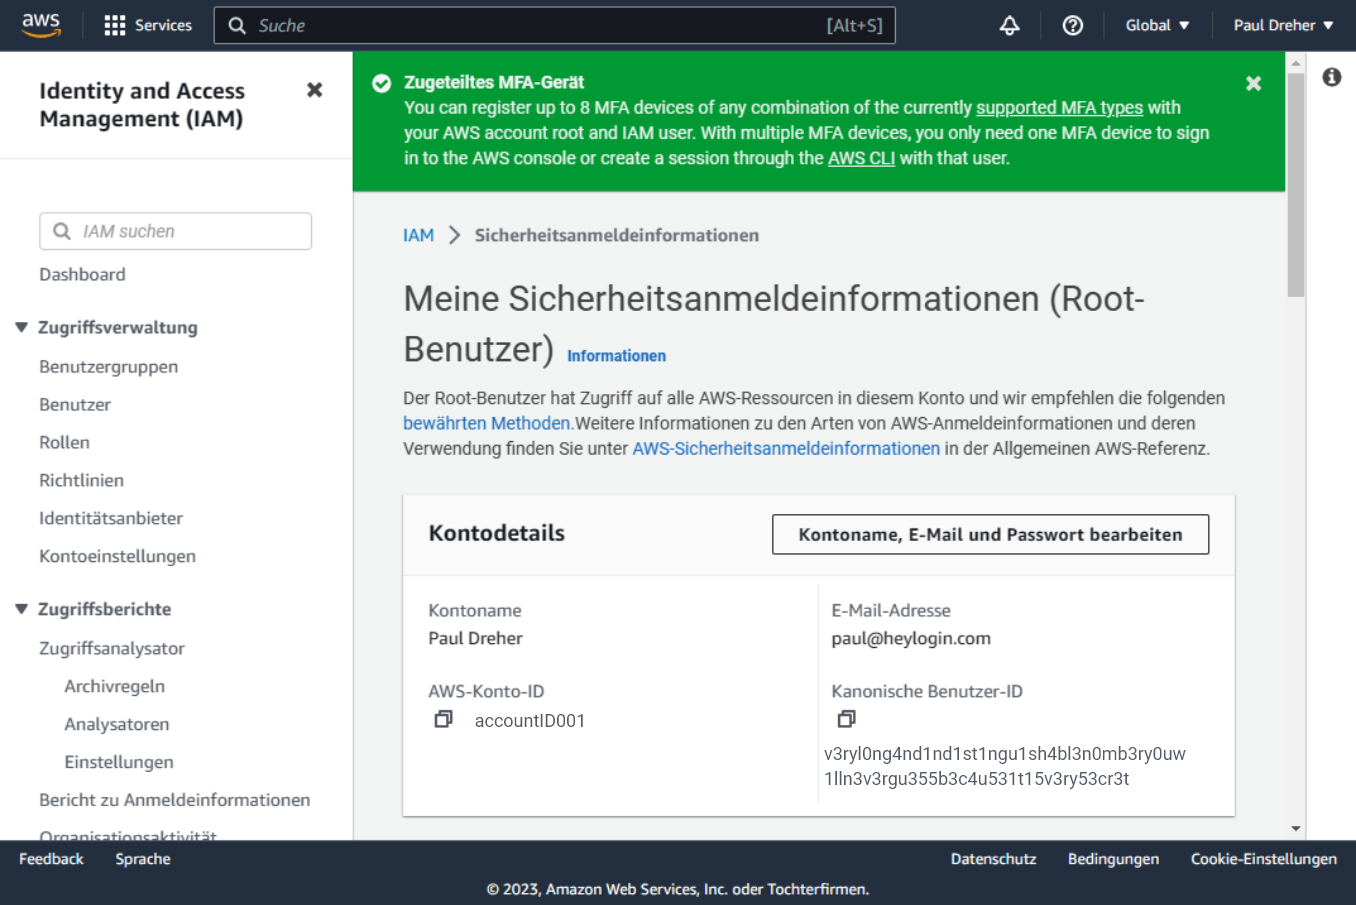Image resolution: width=1356 pixels, height=905 pixels.
Task: Copy the Kanonische Benutzer-ID value
Action: click(846, 719)
